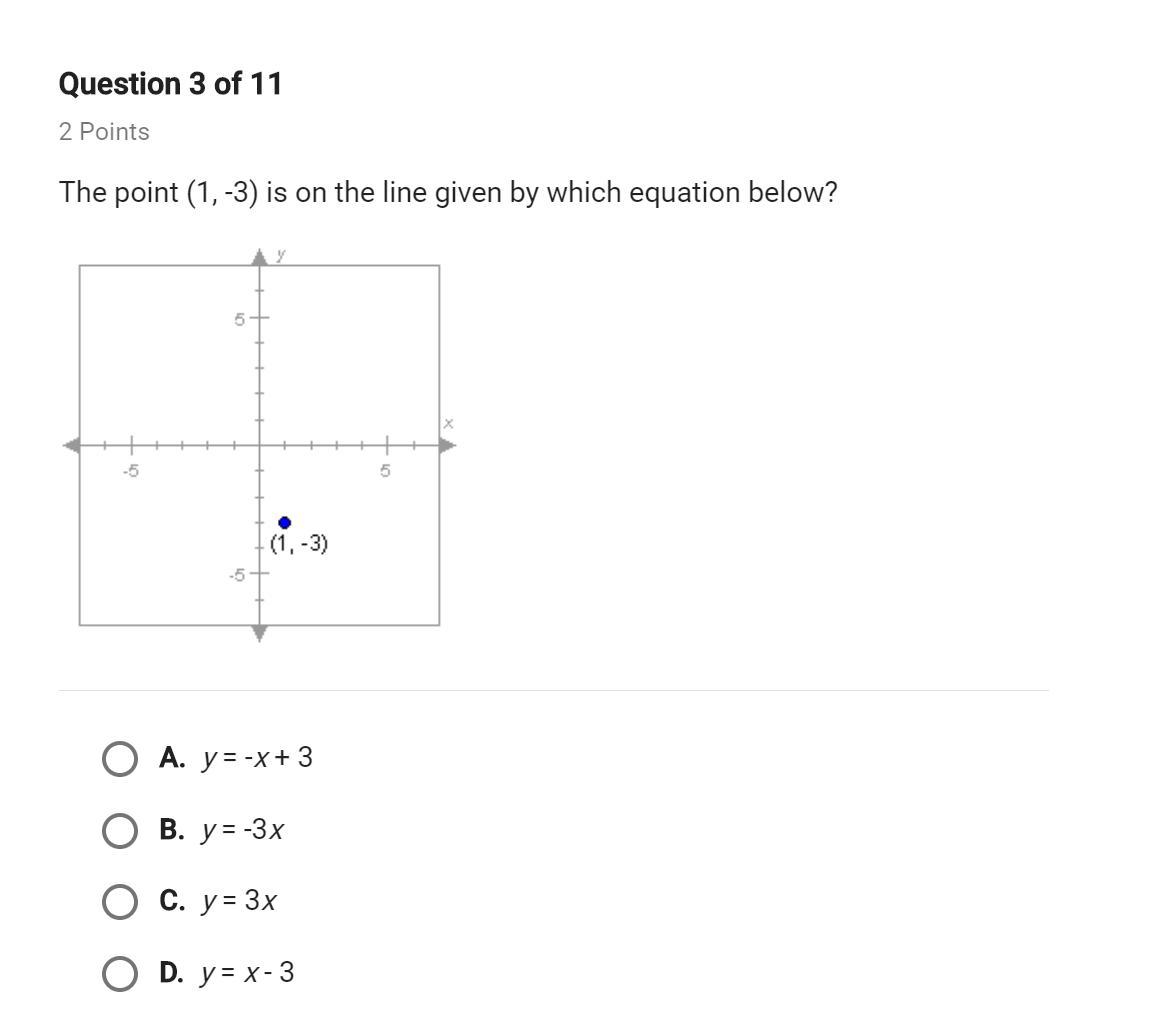Select radio button for answer A
This screenshot has height=1019, width=1161.
(x=120, y=759)
